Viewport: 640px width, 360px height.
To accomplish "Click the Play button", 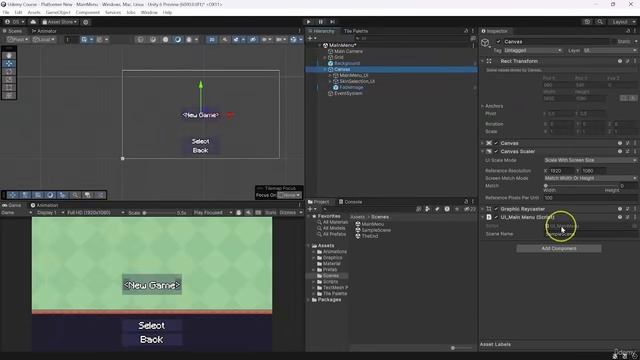I will coord(309,22).
